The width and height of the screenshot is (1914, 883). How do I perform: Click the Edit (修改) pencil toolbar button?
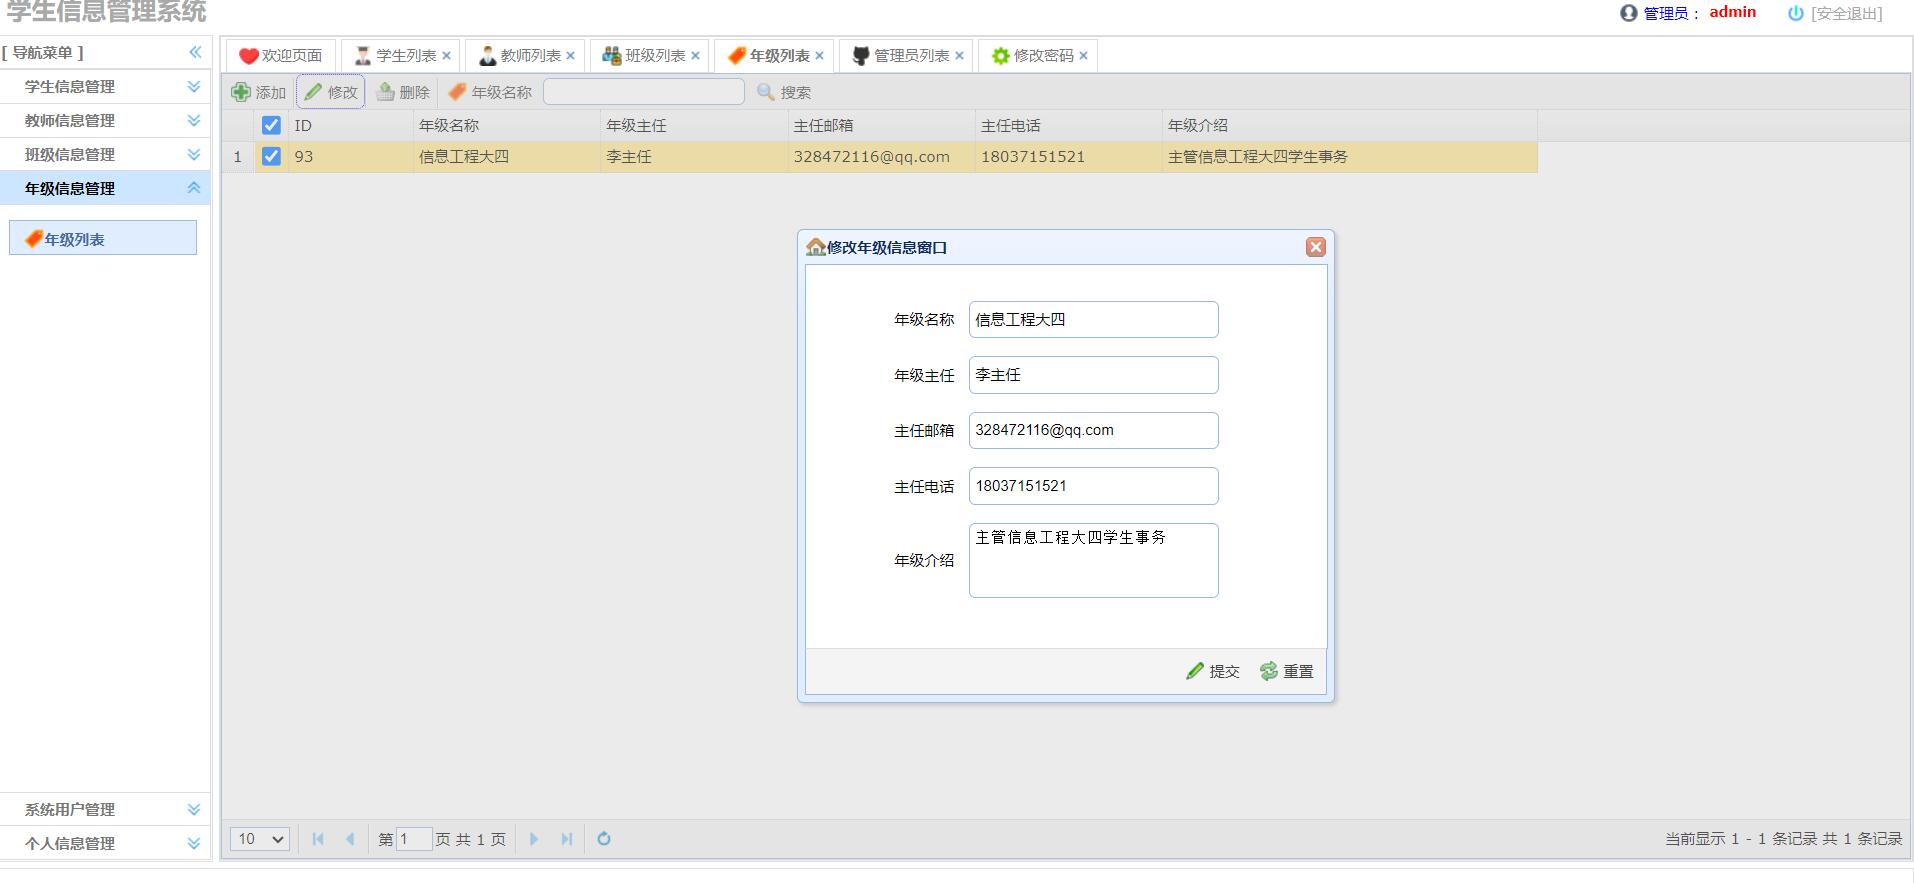(331, 92)
